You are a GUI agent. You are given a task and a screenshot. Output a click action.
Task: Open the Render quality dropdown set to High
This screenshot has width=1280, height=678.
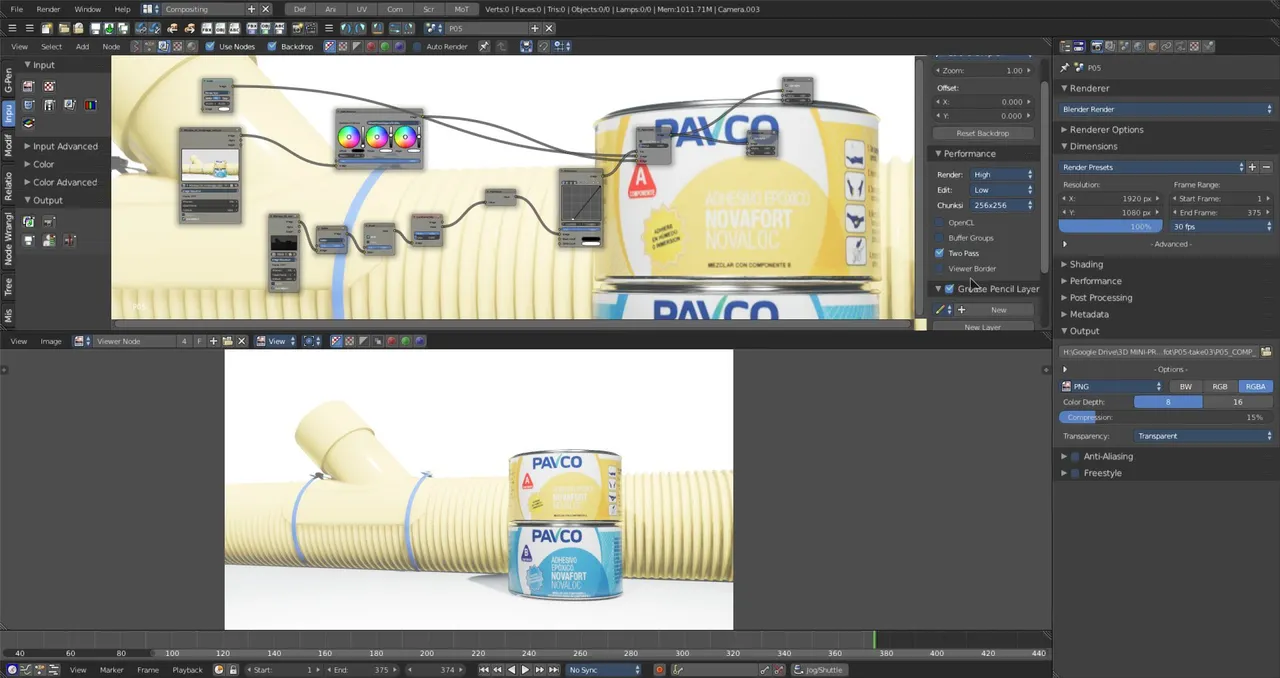1002,175
